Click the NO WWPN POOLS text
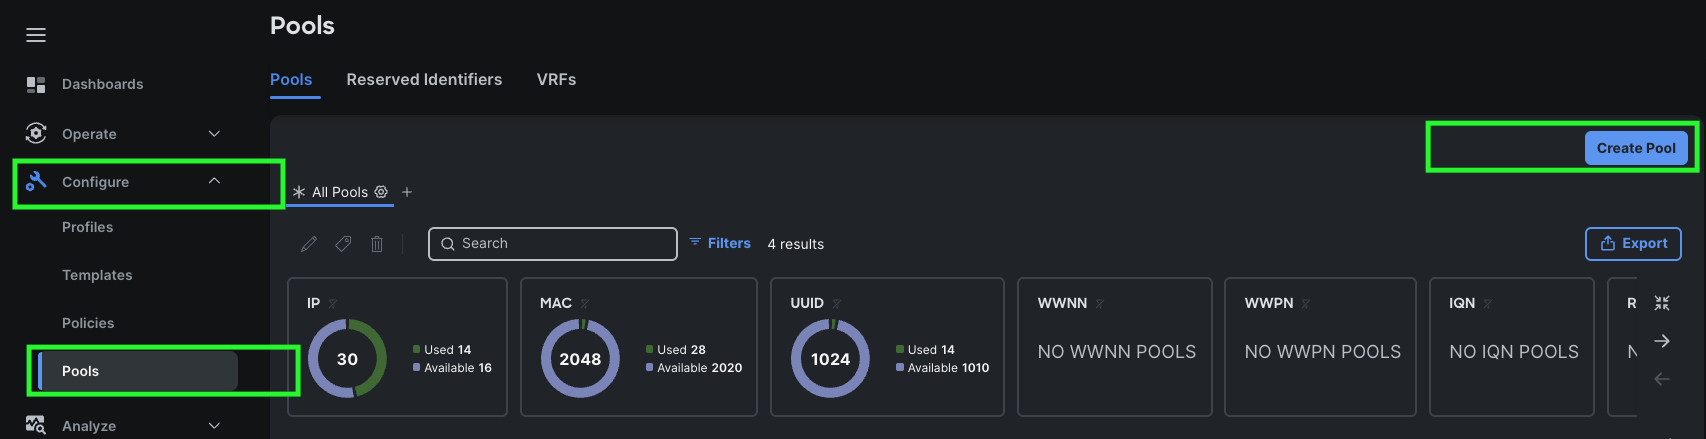 [1322, 352]
